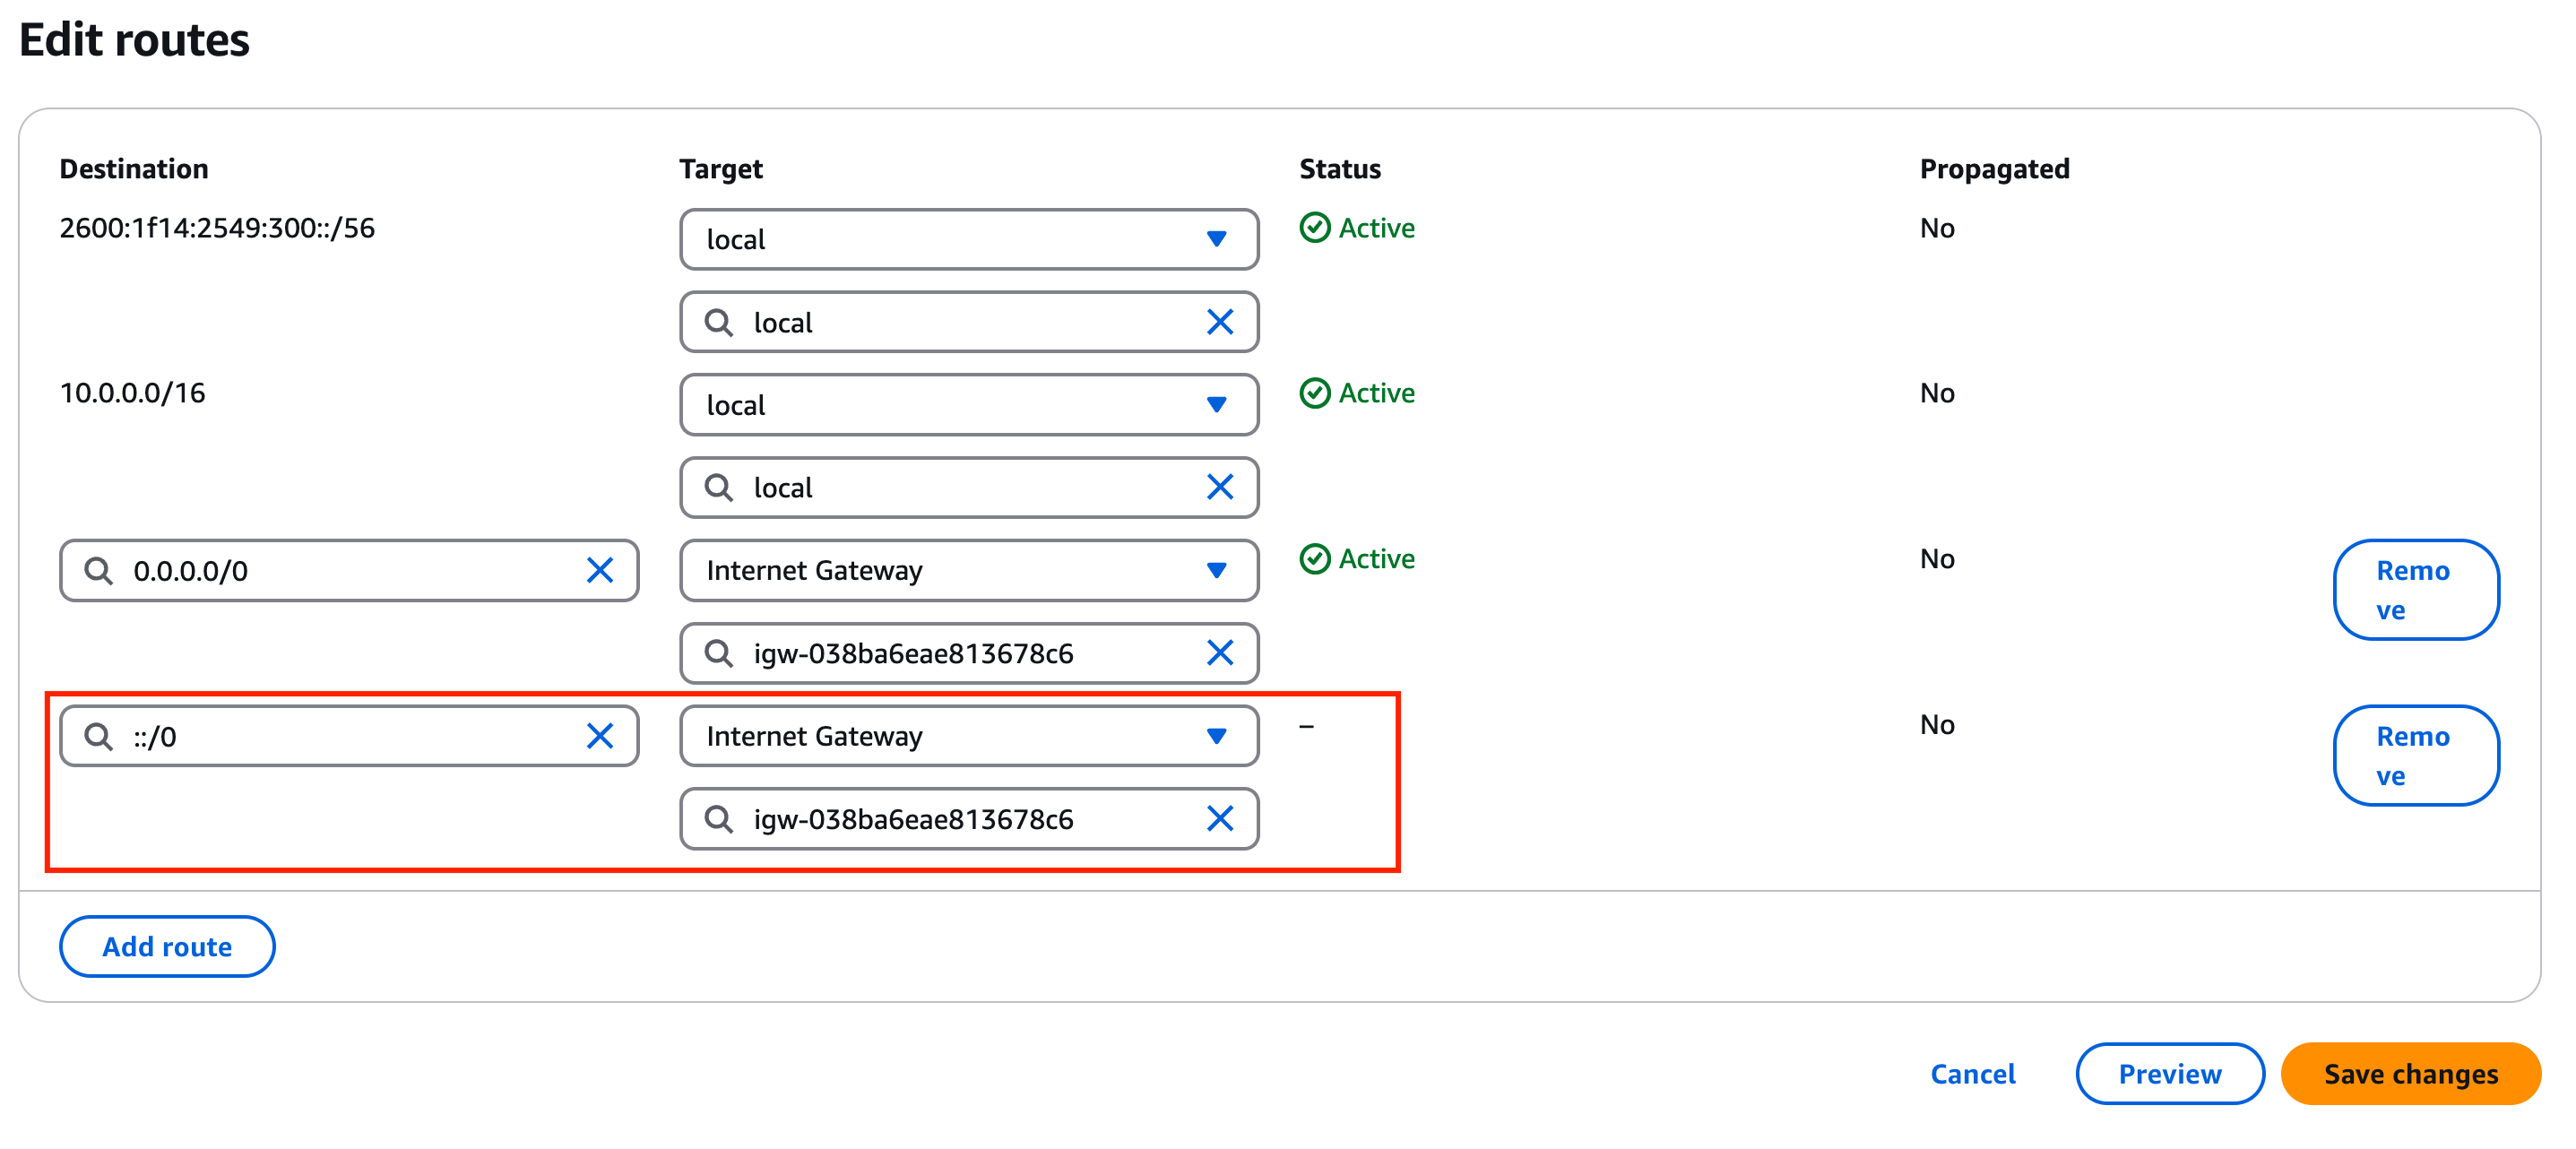
Task: Click the Active status icon for 2600:1f14 route
Action: pyautogui.click(x=1314, y=228)
